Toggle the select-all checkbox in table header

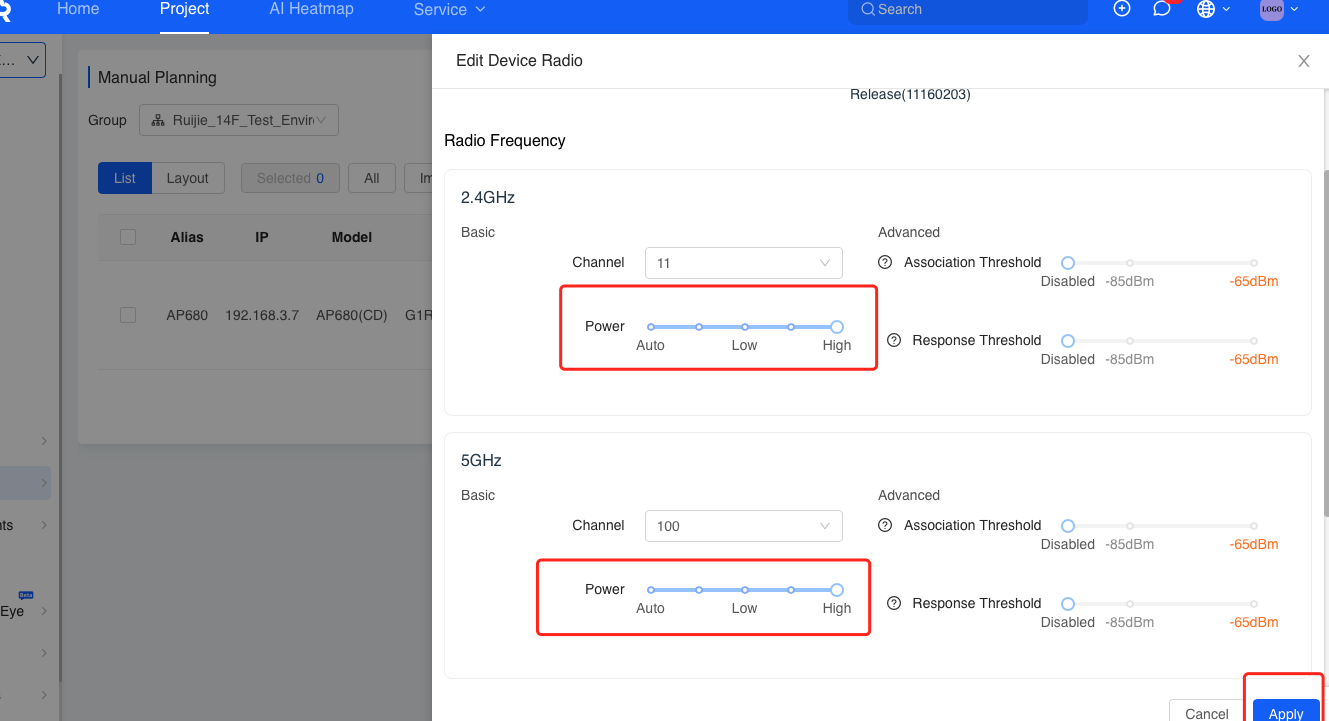tap(128, 237)
